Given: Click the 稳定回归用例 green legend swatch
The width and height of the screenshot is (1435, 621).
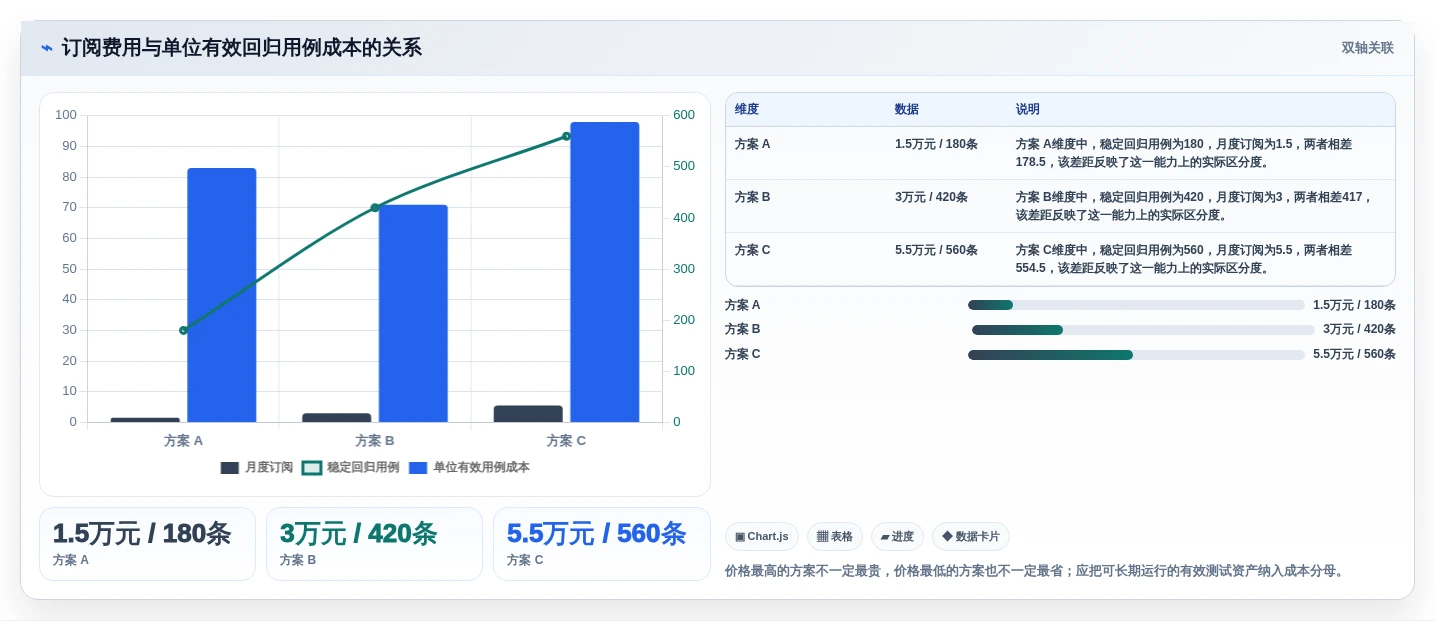Looking at the screenshot, I should [312, 467].
